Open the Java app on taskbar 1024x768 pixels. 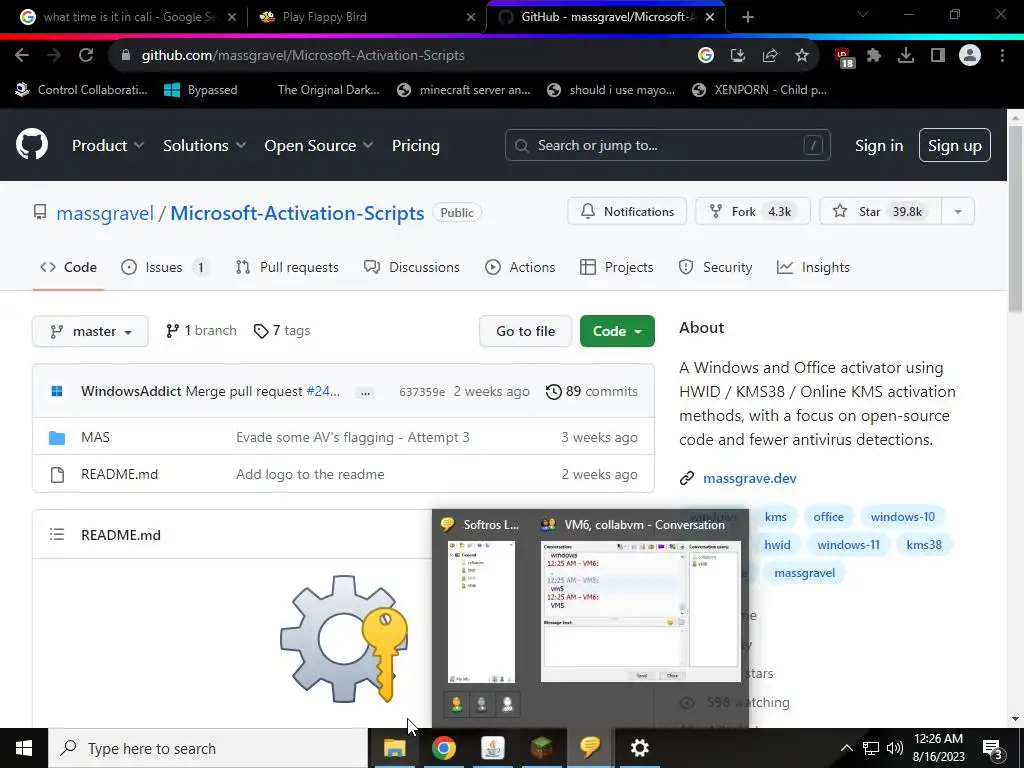492,748
